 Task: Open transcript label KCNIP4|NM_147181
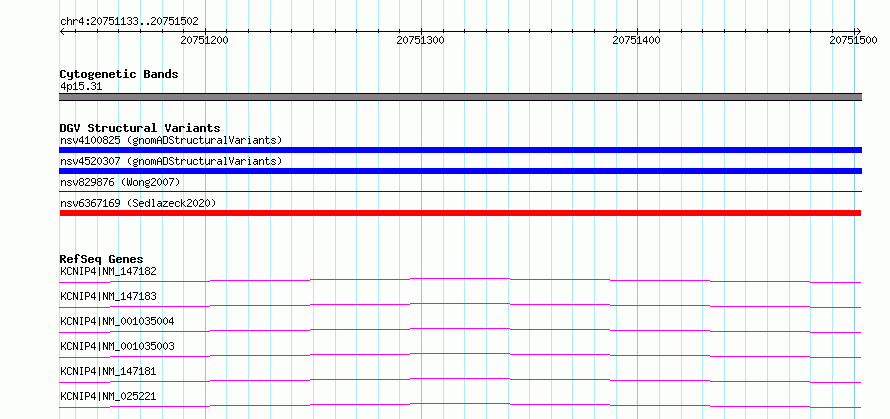coord(108,371)
